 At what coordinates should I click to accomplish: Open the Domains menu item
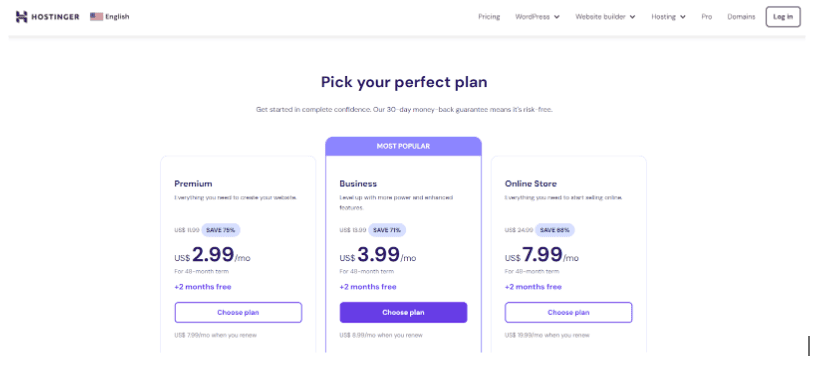coord(741,17)
